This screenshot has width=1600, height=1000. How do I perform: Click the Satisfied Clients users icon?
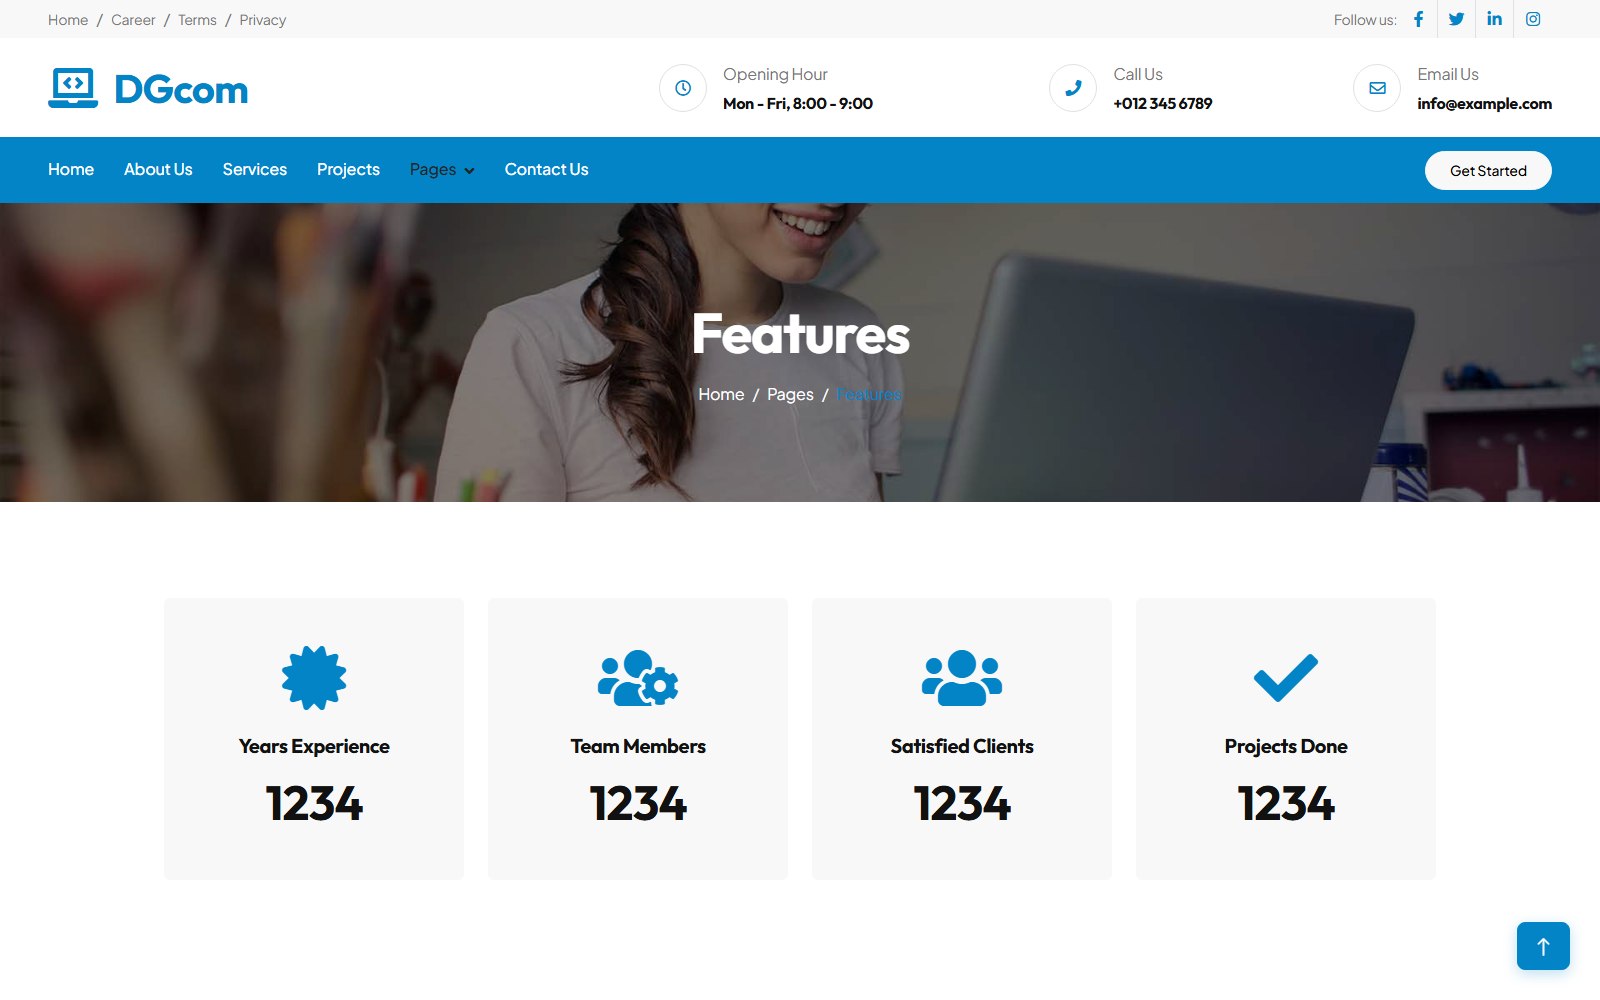pos(962,678)
